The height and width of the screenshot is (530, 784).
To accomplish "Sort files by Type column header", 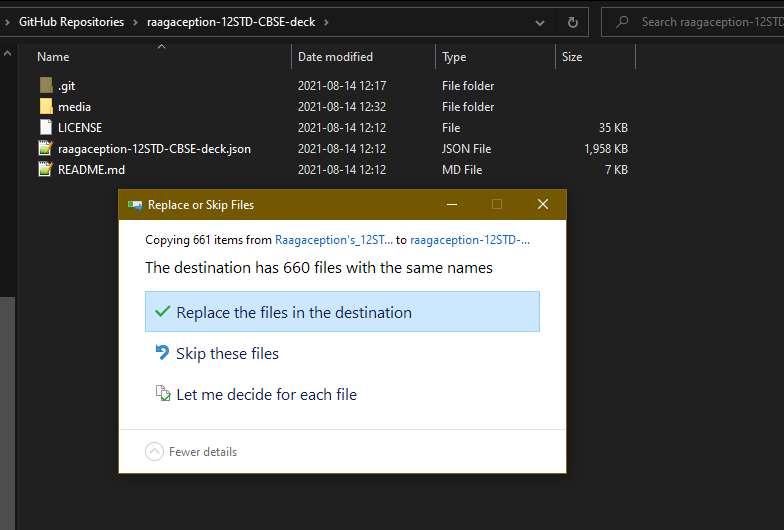I will click(x=455, y=57).
